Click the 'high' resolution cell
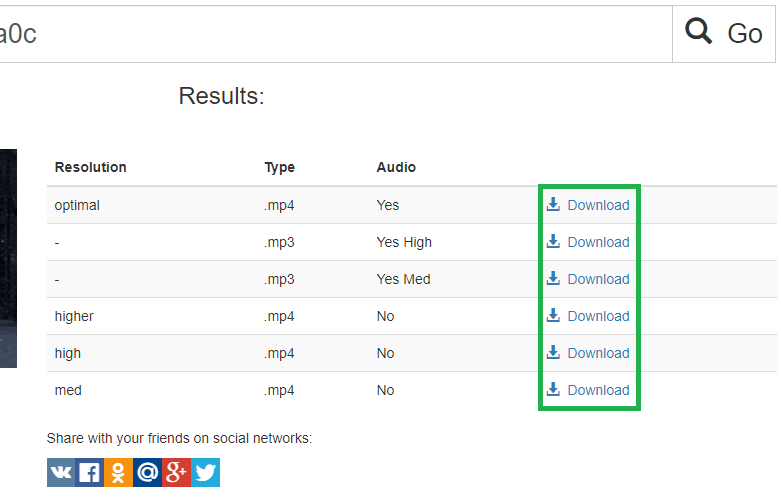This screenshot has width=781, height=498. click(68, 353)
